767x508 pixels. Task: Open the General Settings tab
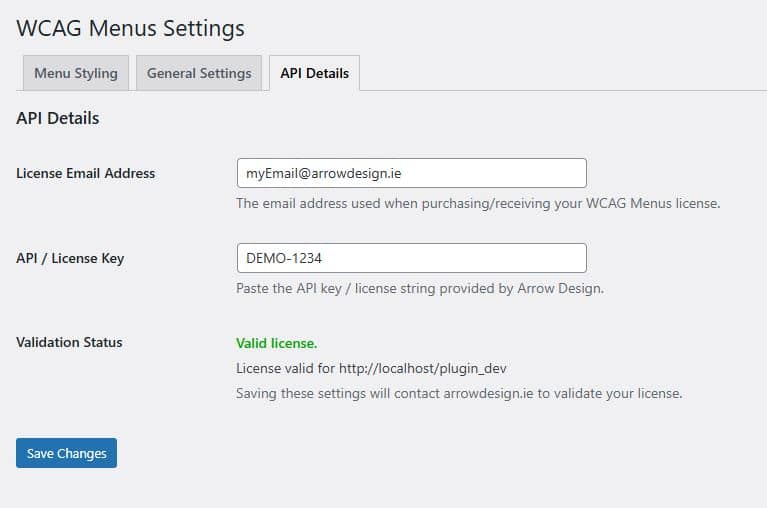click(199, 73)
